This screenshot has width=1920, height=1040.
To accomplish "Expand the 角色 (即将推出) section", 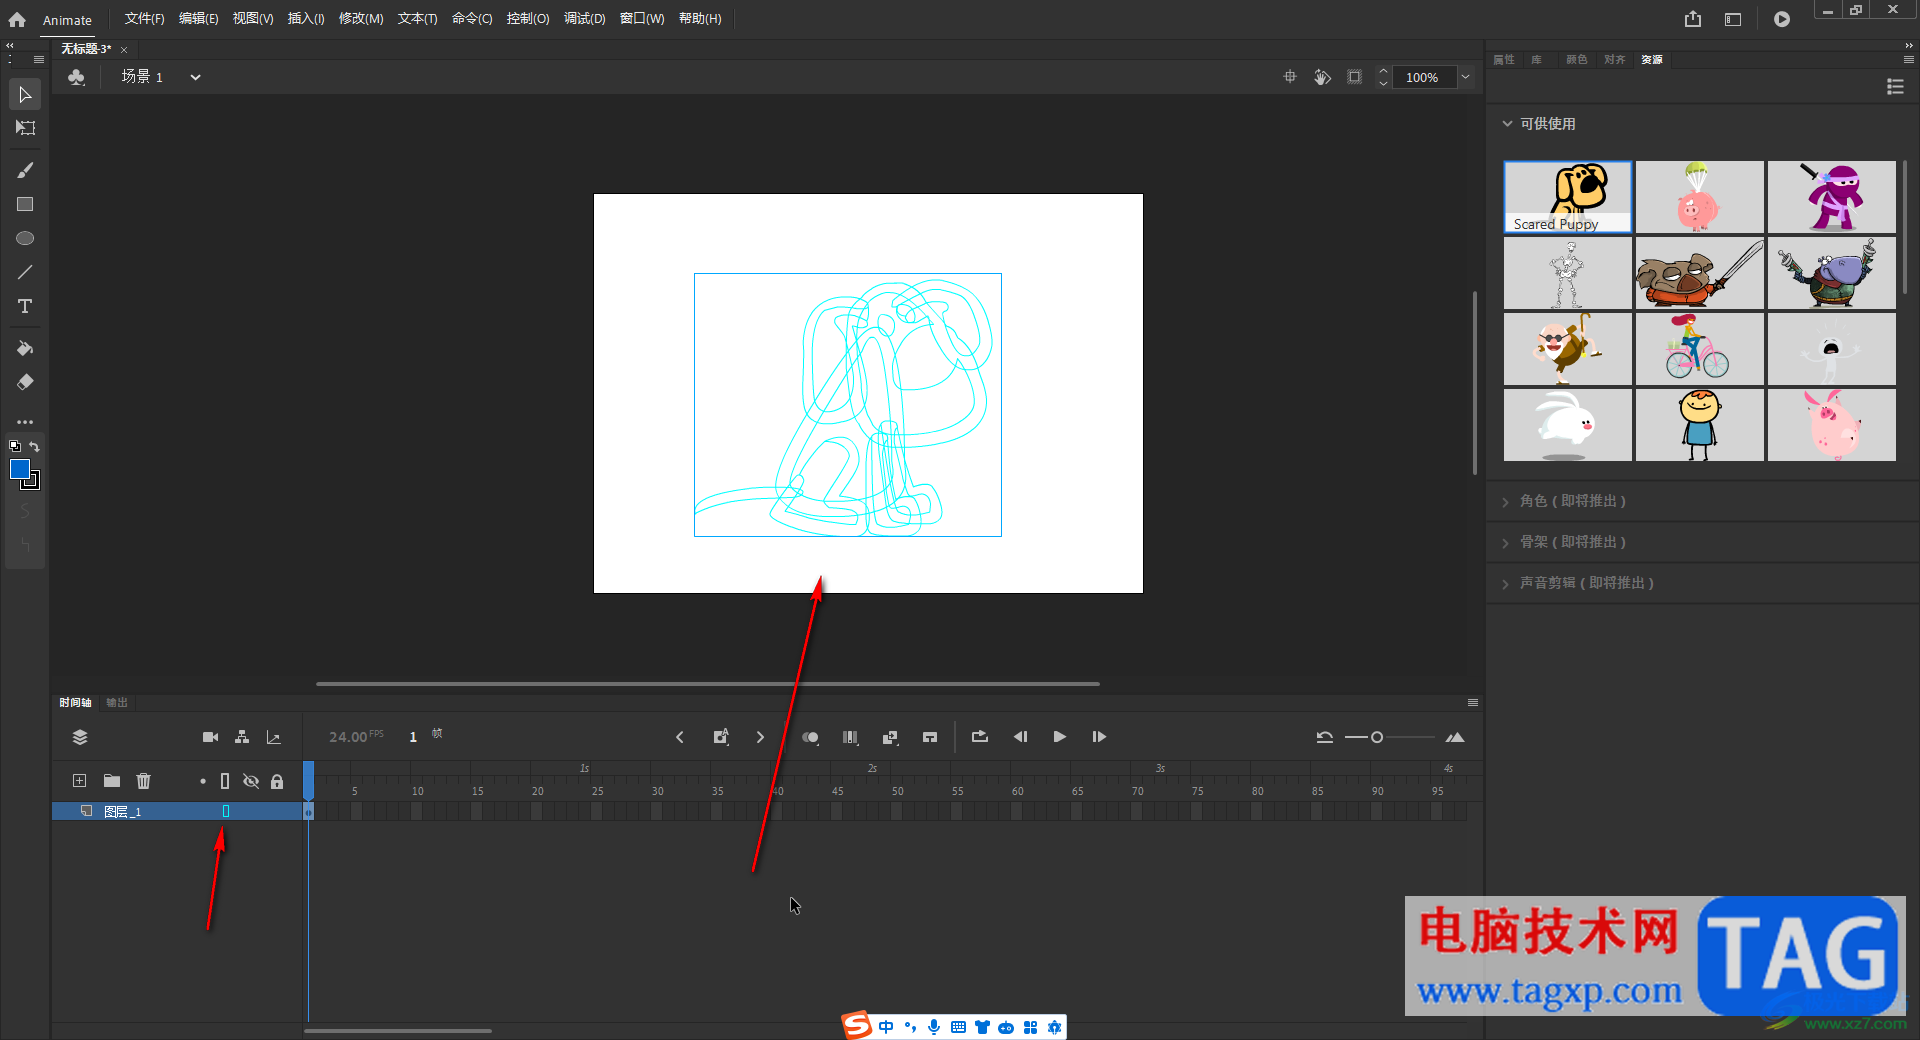I will (x=1572, y=501).
